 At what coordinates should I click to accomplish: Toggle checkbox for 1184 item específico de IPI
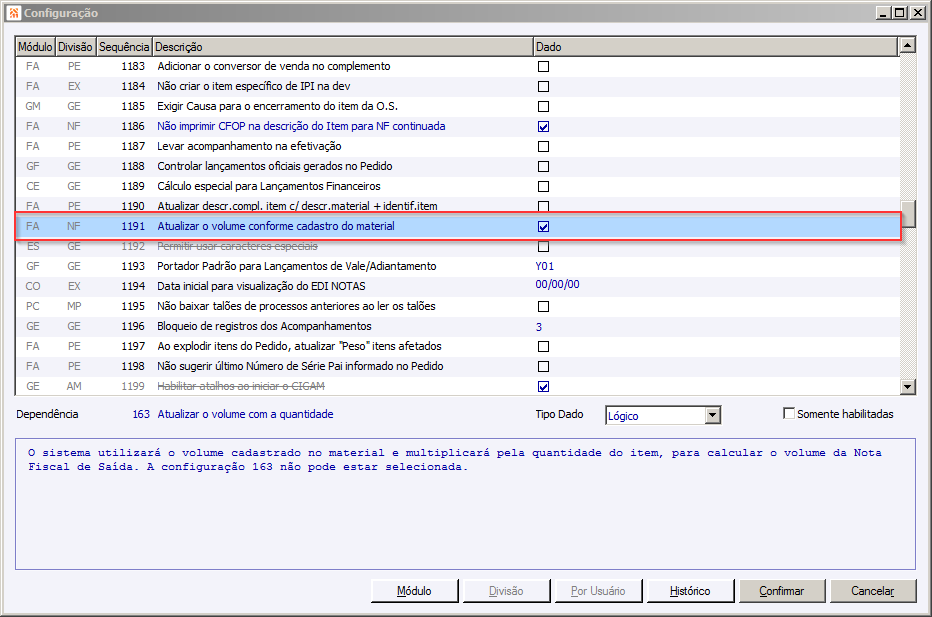(543, 87)
